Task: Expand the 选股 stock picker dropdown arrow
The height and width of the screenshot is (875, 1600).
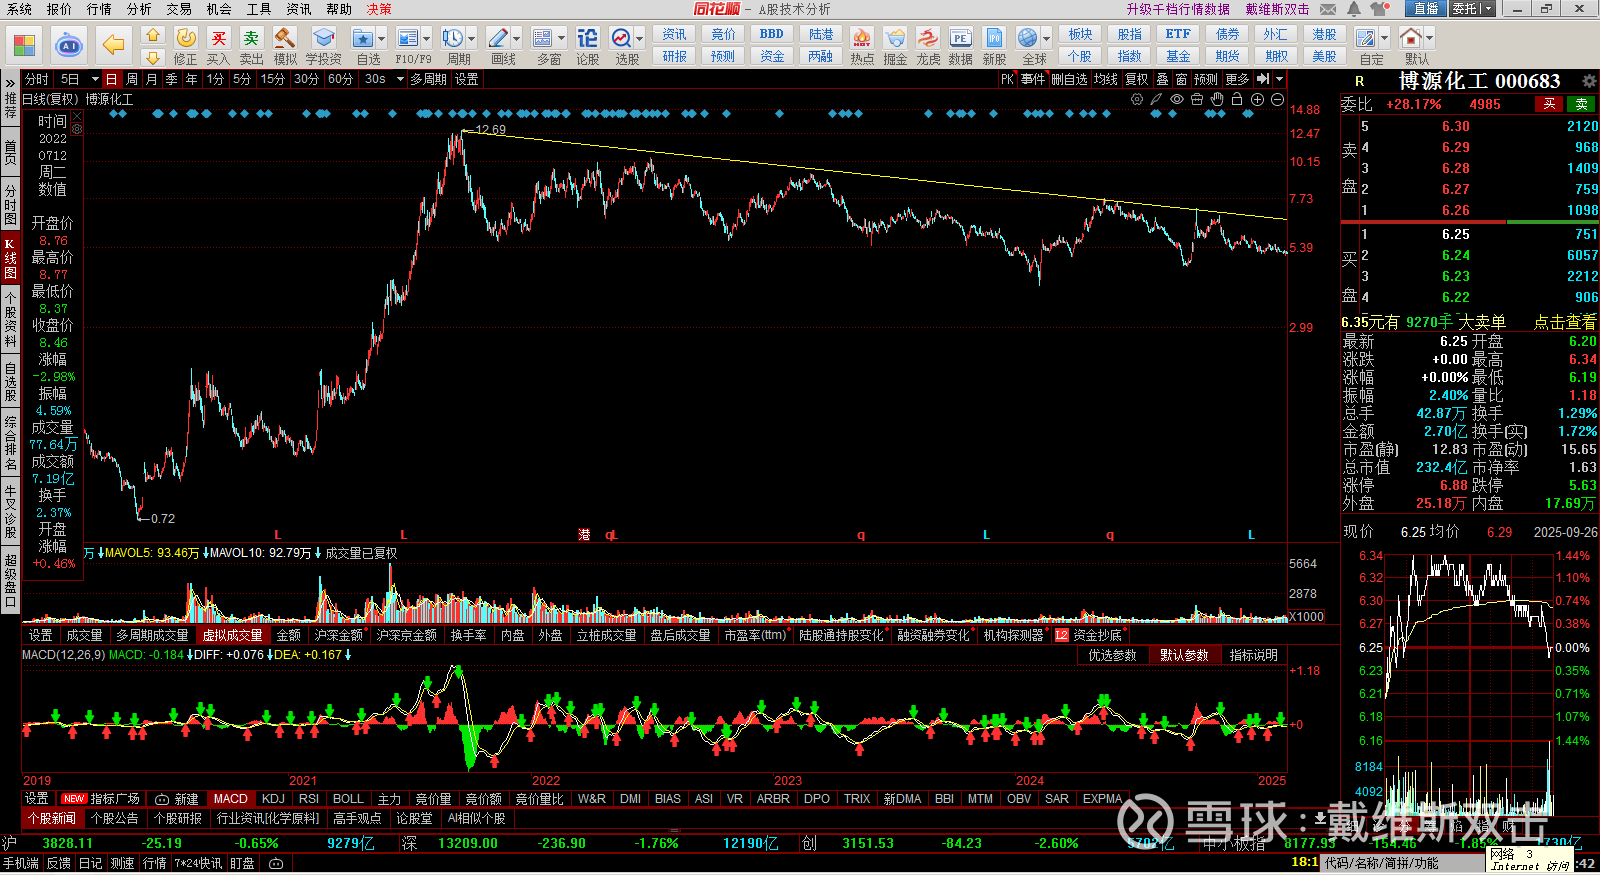Action: (x=639, y=39)
